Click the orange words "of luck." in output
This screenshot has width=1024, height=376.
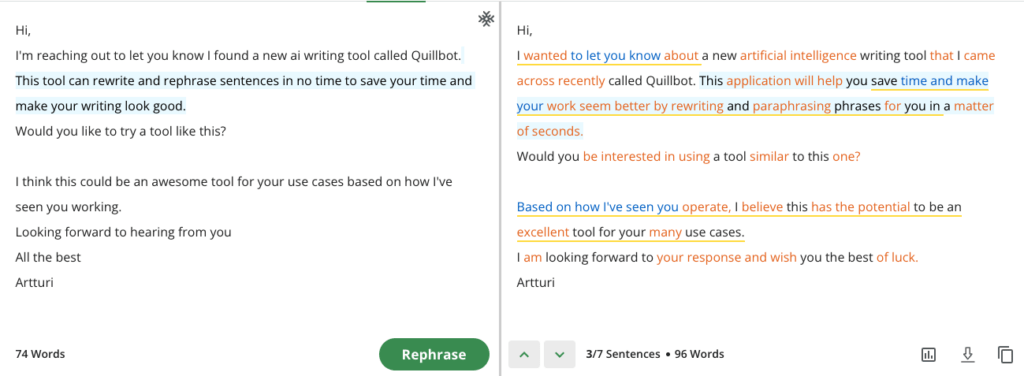[x=897, y=258]
